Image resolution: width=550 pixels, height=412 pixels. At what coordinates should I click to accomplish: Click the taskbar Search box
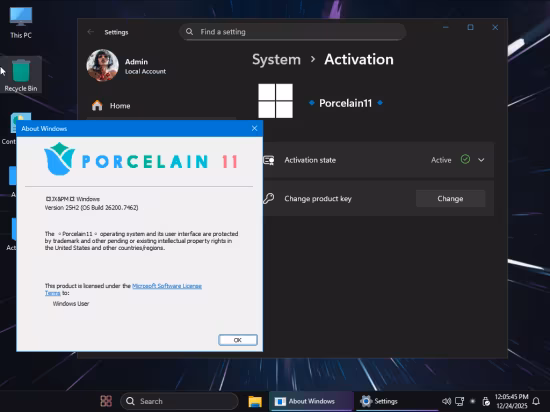pos(179,401)
